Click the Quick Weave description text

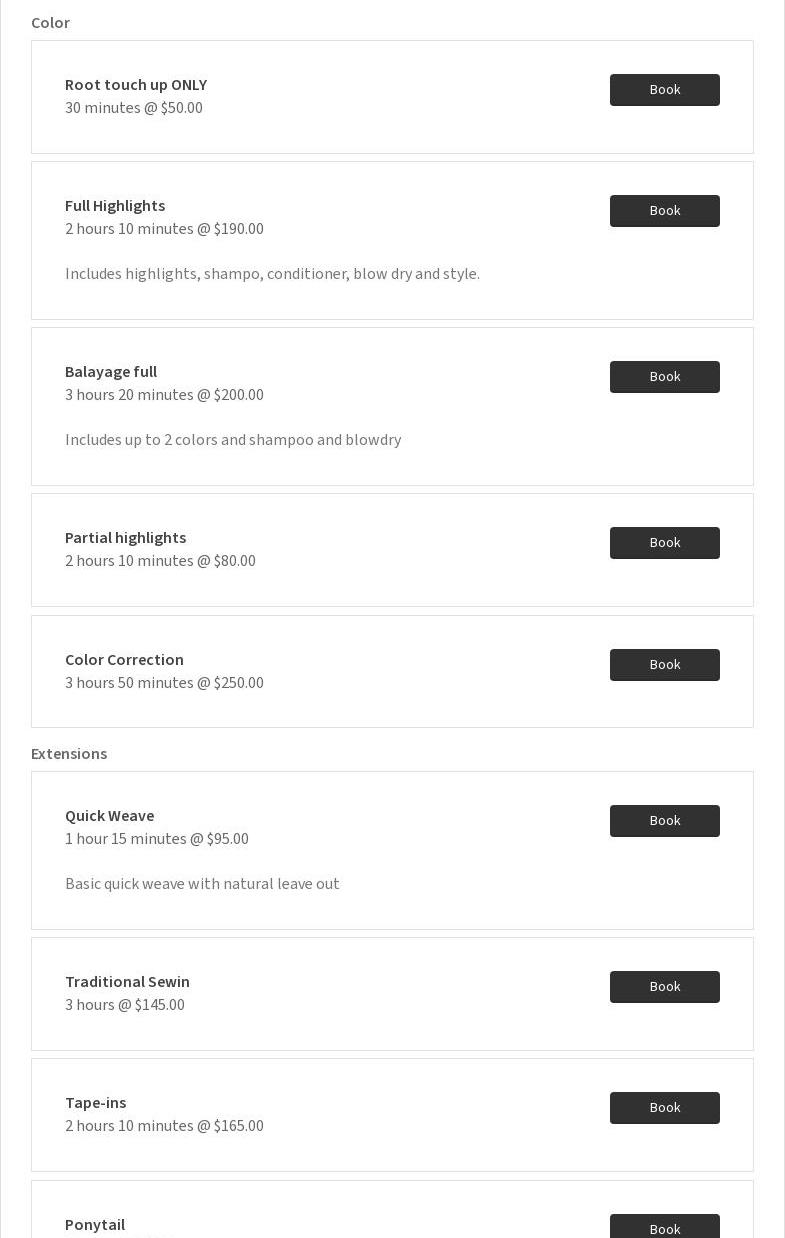coord(202,884)
